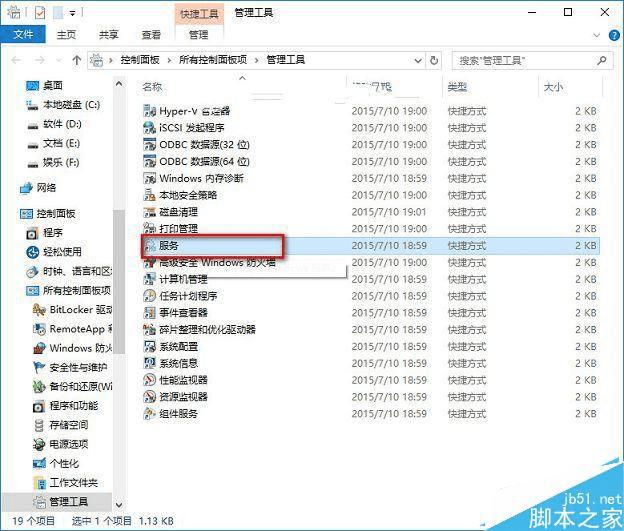Open the 管理 ribbon tab

[199, 35]
